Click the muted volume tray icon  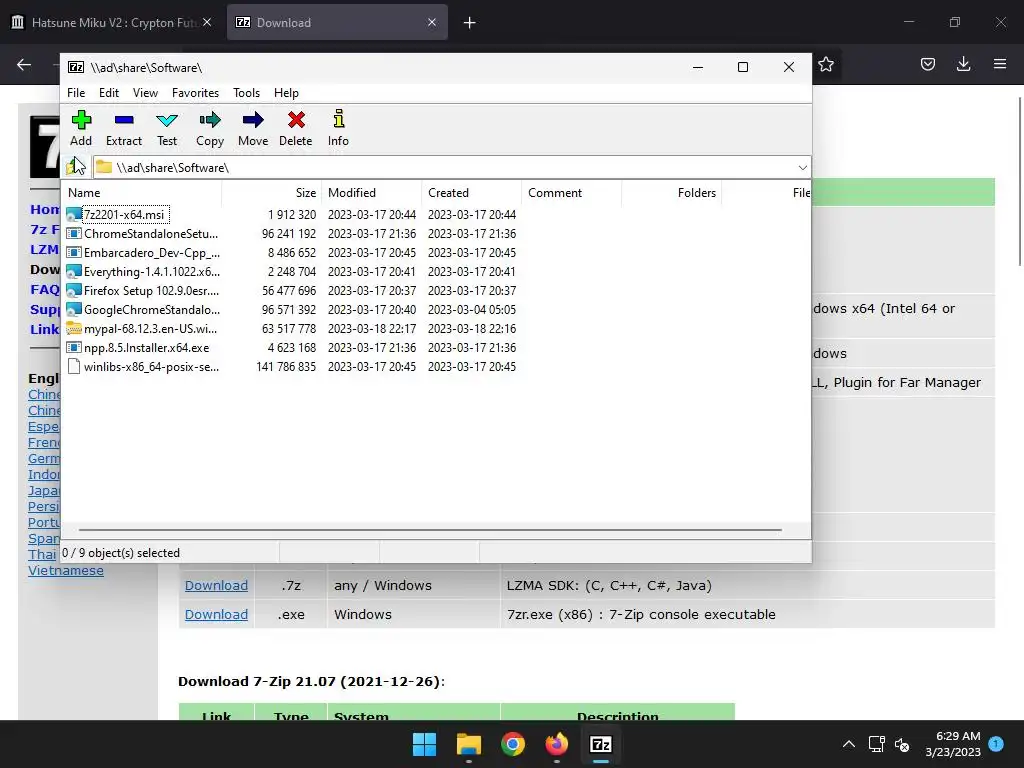click(902, 744)
